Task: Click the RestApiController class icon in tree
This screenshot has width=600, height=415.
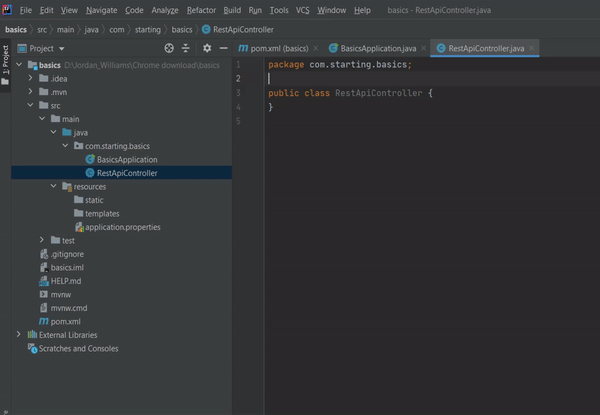Action: 90,173
